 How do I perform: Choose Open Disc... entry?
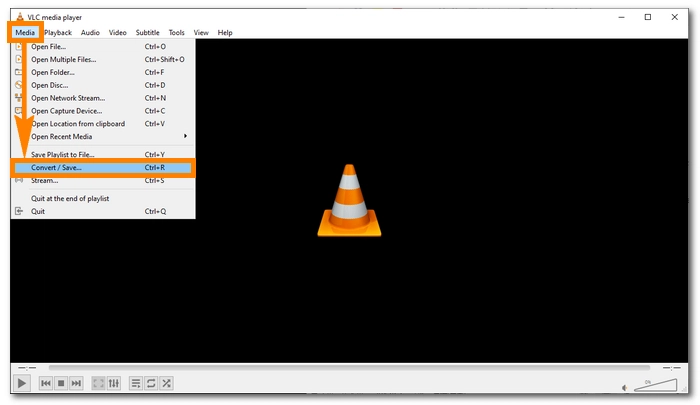coord(103,85)
